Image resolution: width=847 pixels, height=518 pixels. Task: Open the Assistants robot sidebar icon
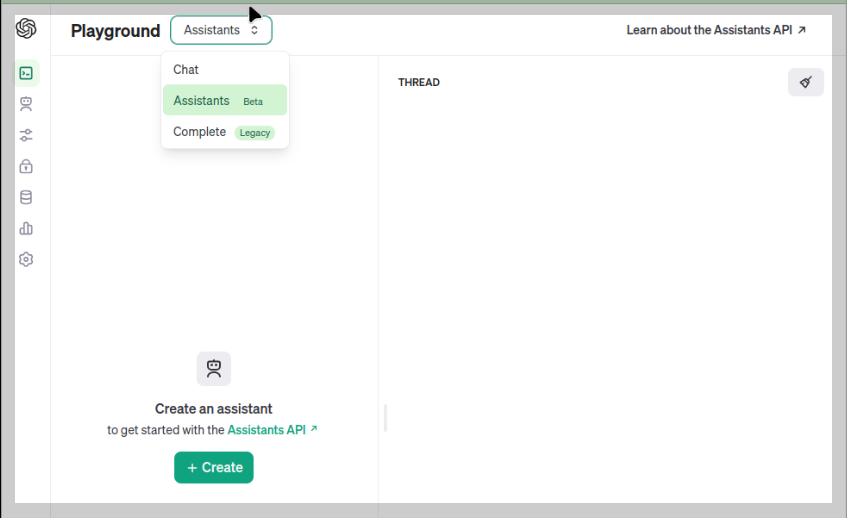tap(26, 104)
